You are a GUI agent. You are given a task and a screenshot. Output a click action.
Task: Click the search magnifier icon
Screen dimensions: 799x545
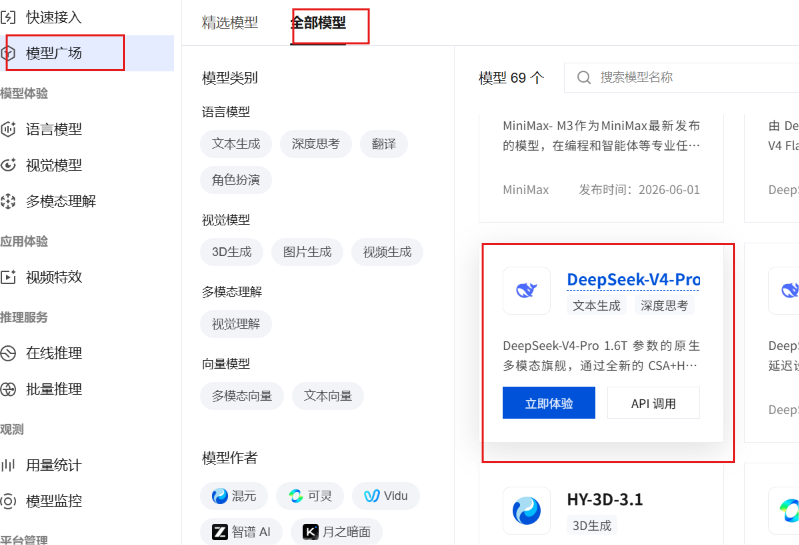click(584, 77)
